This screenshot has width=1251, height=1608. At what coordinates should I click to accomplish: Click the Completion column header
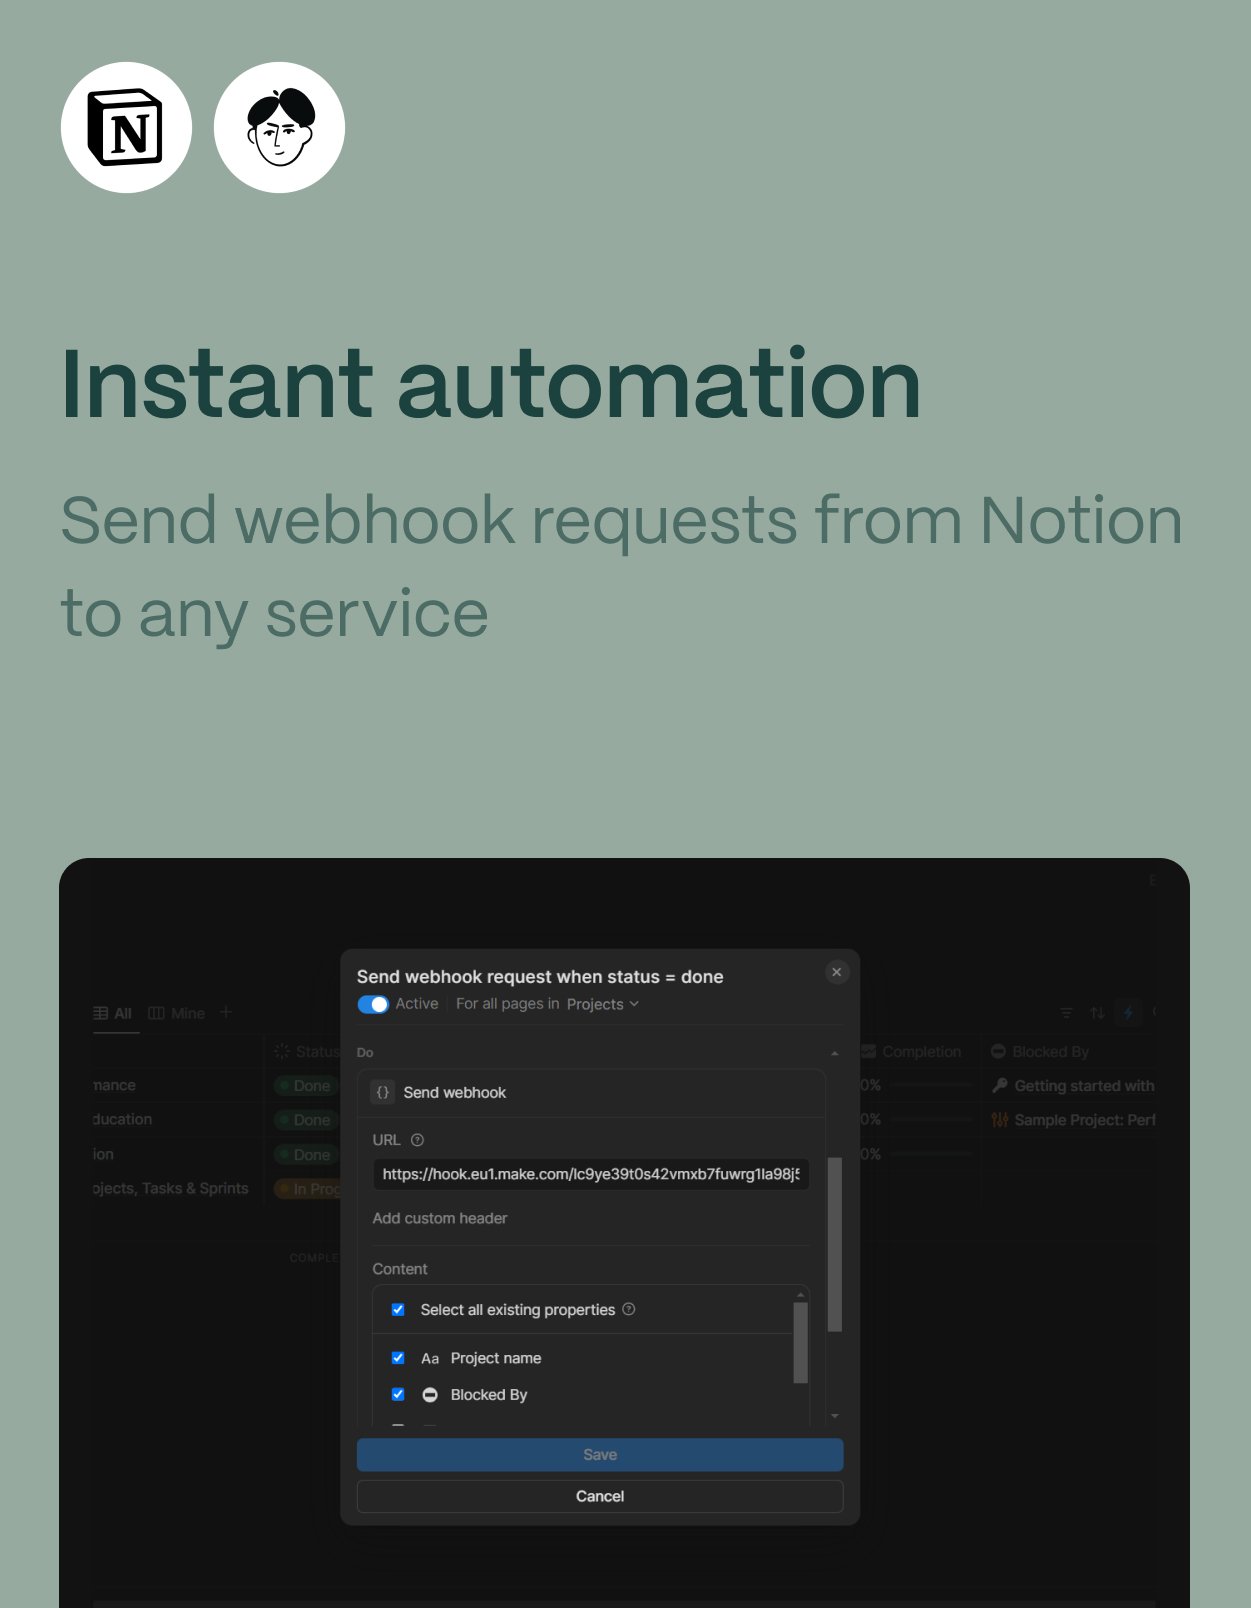[x=912, y=1052]
